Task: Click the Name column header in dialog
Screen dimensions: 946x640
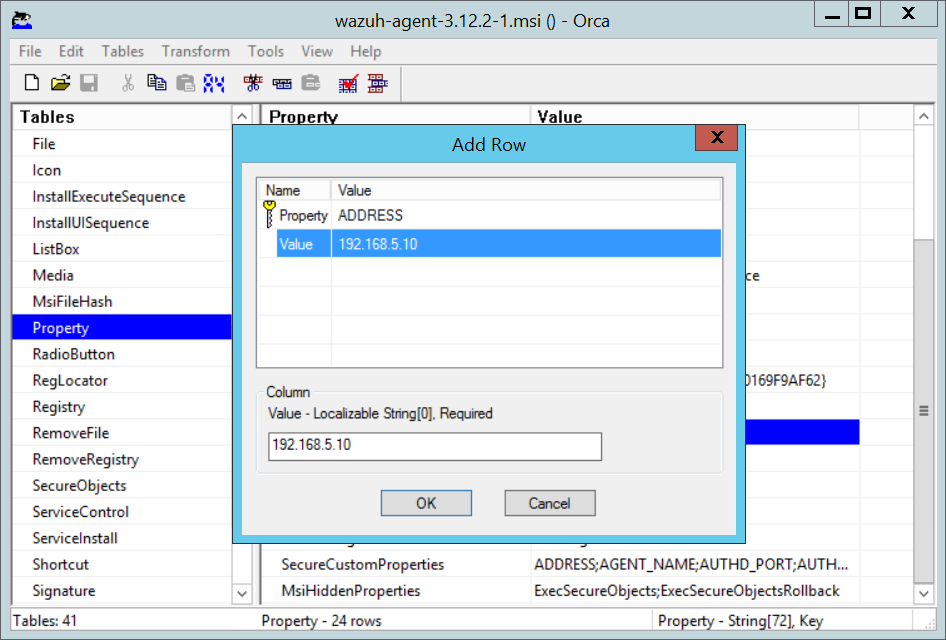Action: pos(294,191)
